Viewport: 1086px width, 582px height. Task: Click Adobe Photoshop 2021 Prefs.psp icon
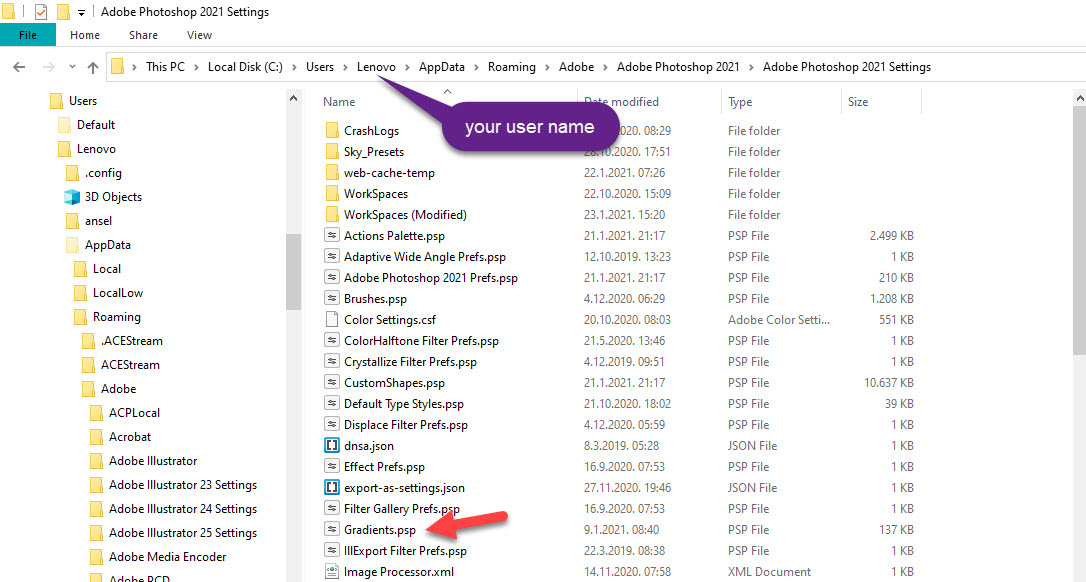click(x=332, y=278)
